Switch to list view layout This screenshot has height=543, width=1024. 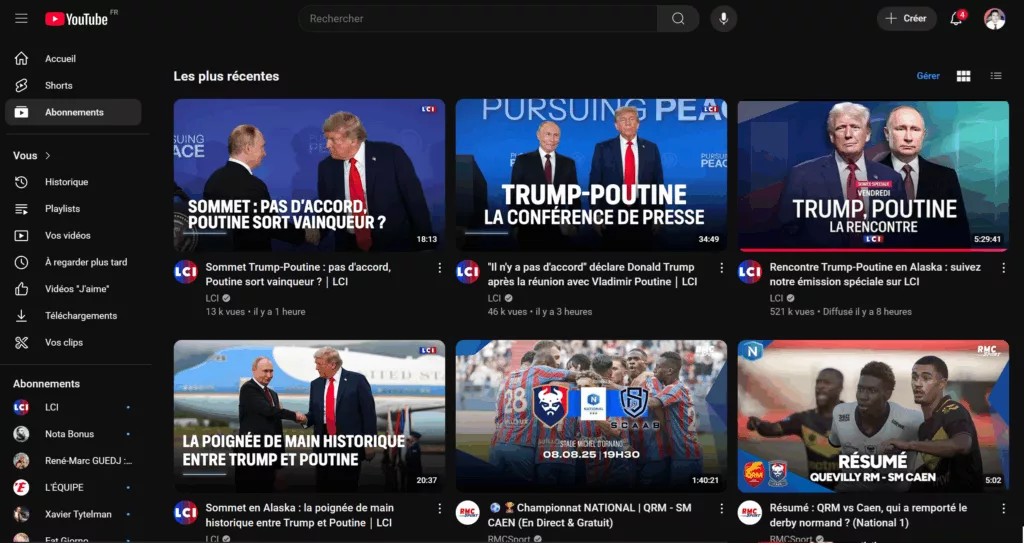pos(996,76)
